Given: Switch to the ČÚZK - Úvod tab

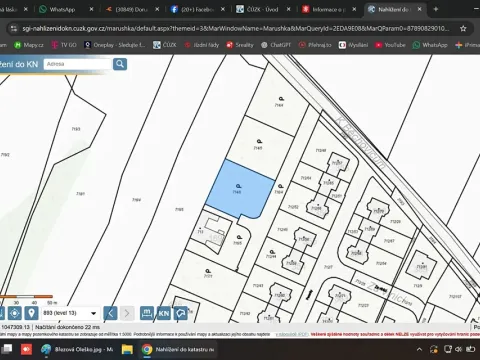Looking at the screenshot, I should point(262,9).
